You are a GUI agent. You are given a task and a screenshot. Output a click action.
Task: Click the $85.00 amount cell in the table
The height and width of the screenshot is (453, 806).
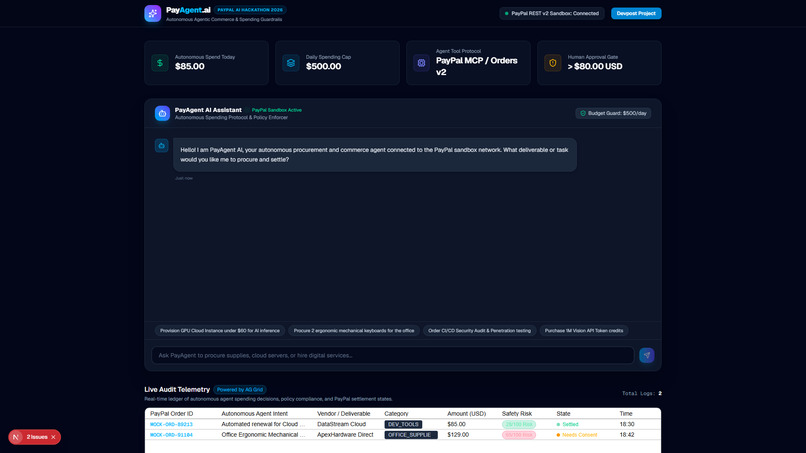pyautogui.click(x=456, y=425)
